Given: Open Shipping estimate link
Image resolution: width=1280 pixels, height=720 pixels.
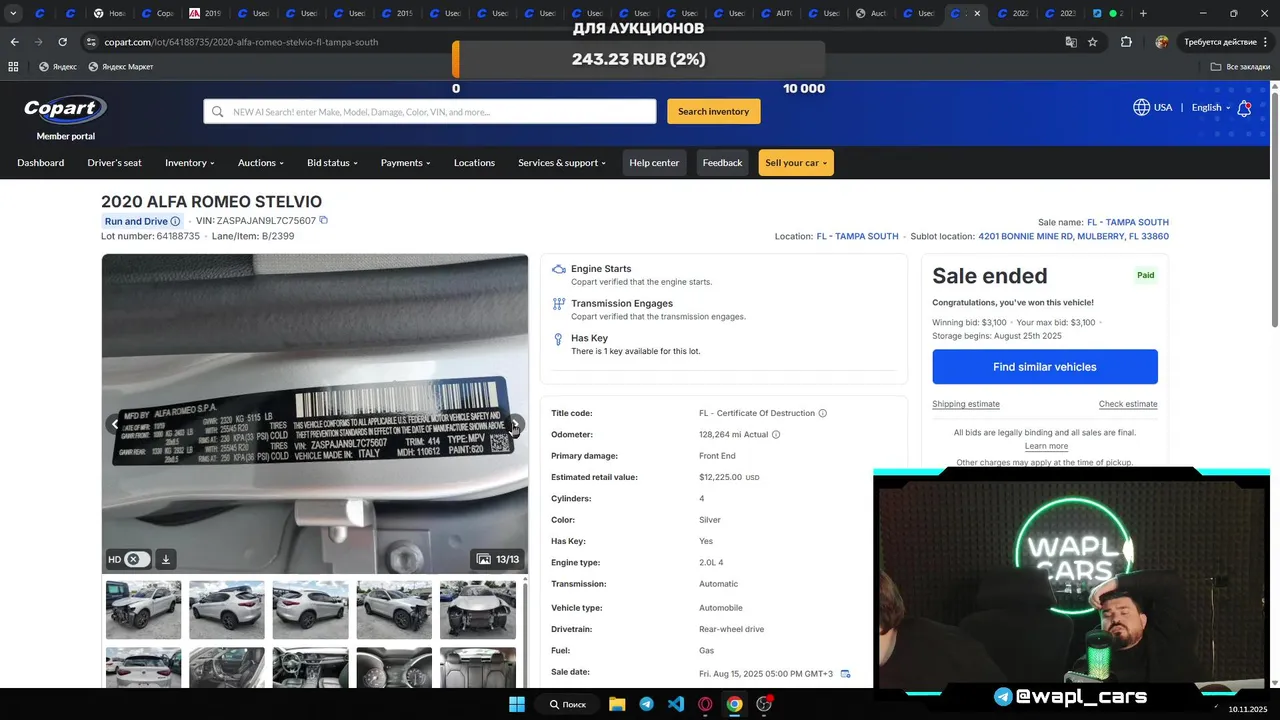Looking at the screenshot, I should pos(966,404).
